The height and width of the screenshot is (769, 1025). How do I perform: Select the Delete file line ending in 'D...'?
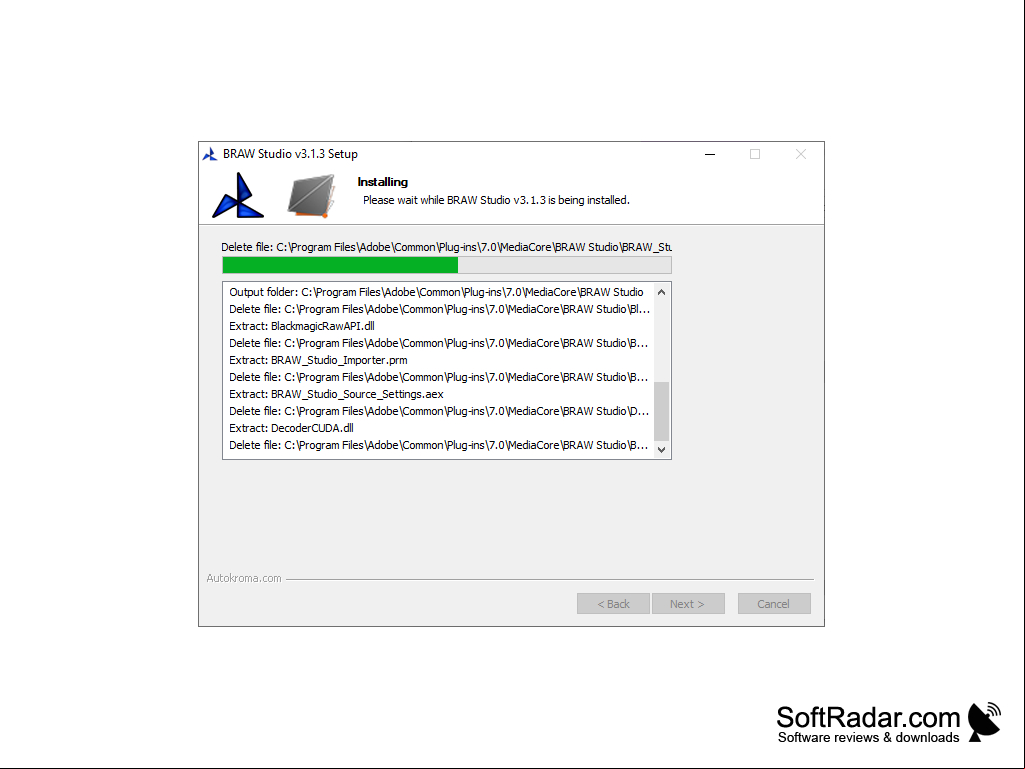point(439,411)
